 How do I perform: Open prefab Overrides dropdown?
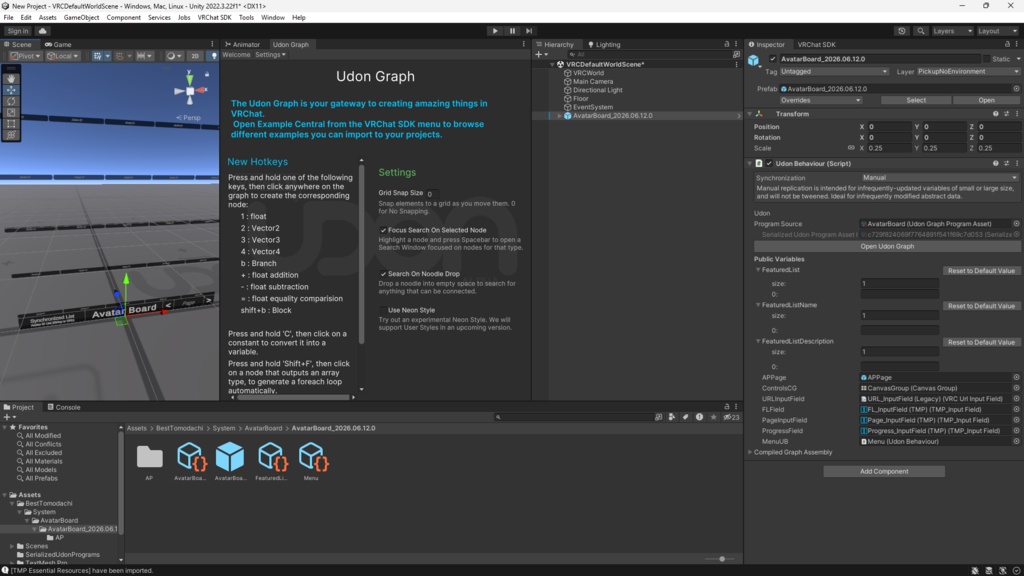tap(820, 100)
